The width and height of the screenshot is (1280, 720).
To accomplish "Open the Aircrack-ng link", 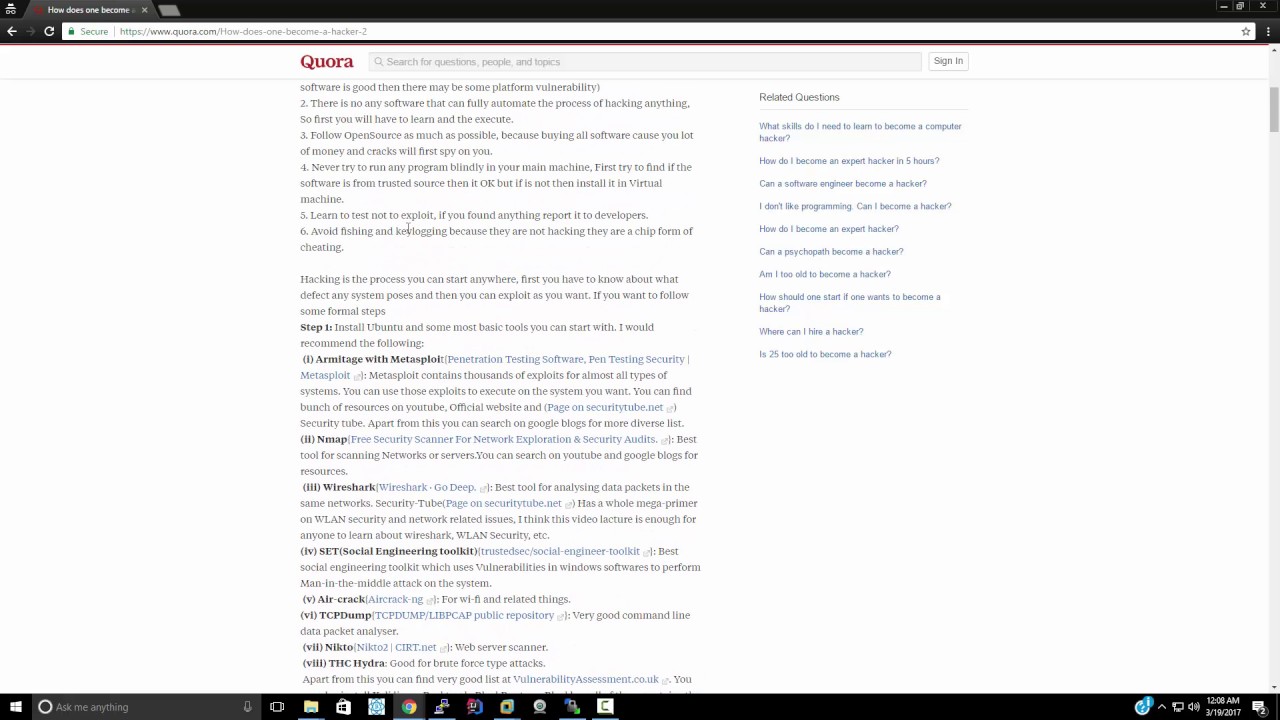I will [395, 599].
